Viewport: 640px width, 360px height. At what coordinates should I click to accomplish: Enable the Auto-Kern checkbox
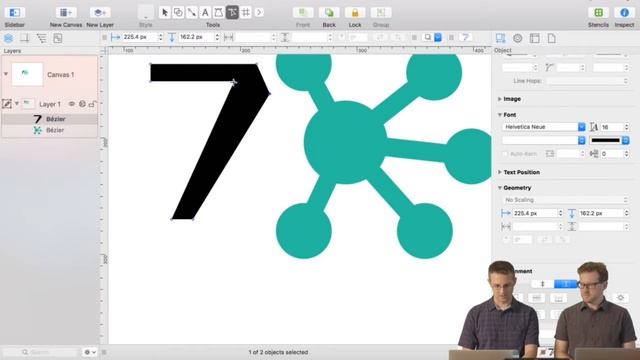[x=504, y=154]
